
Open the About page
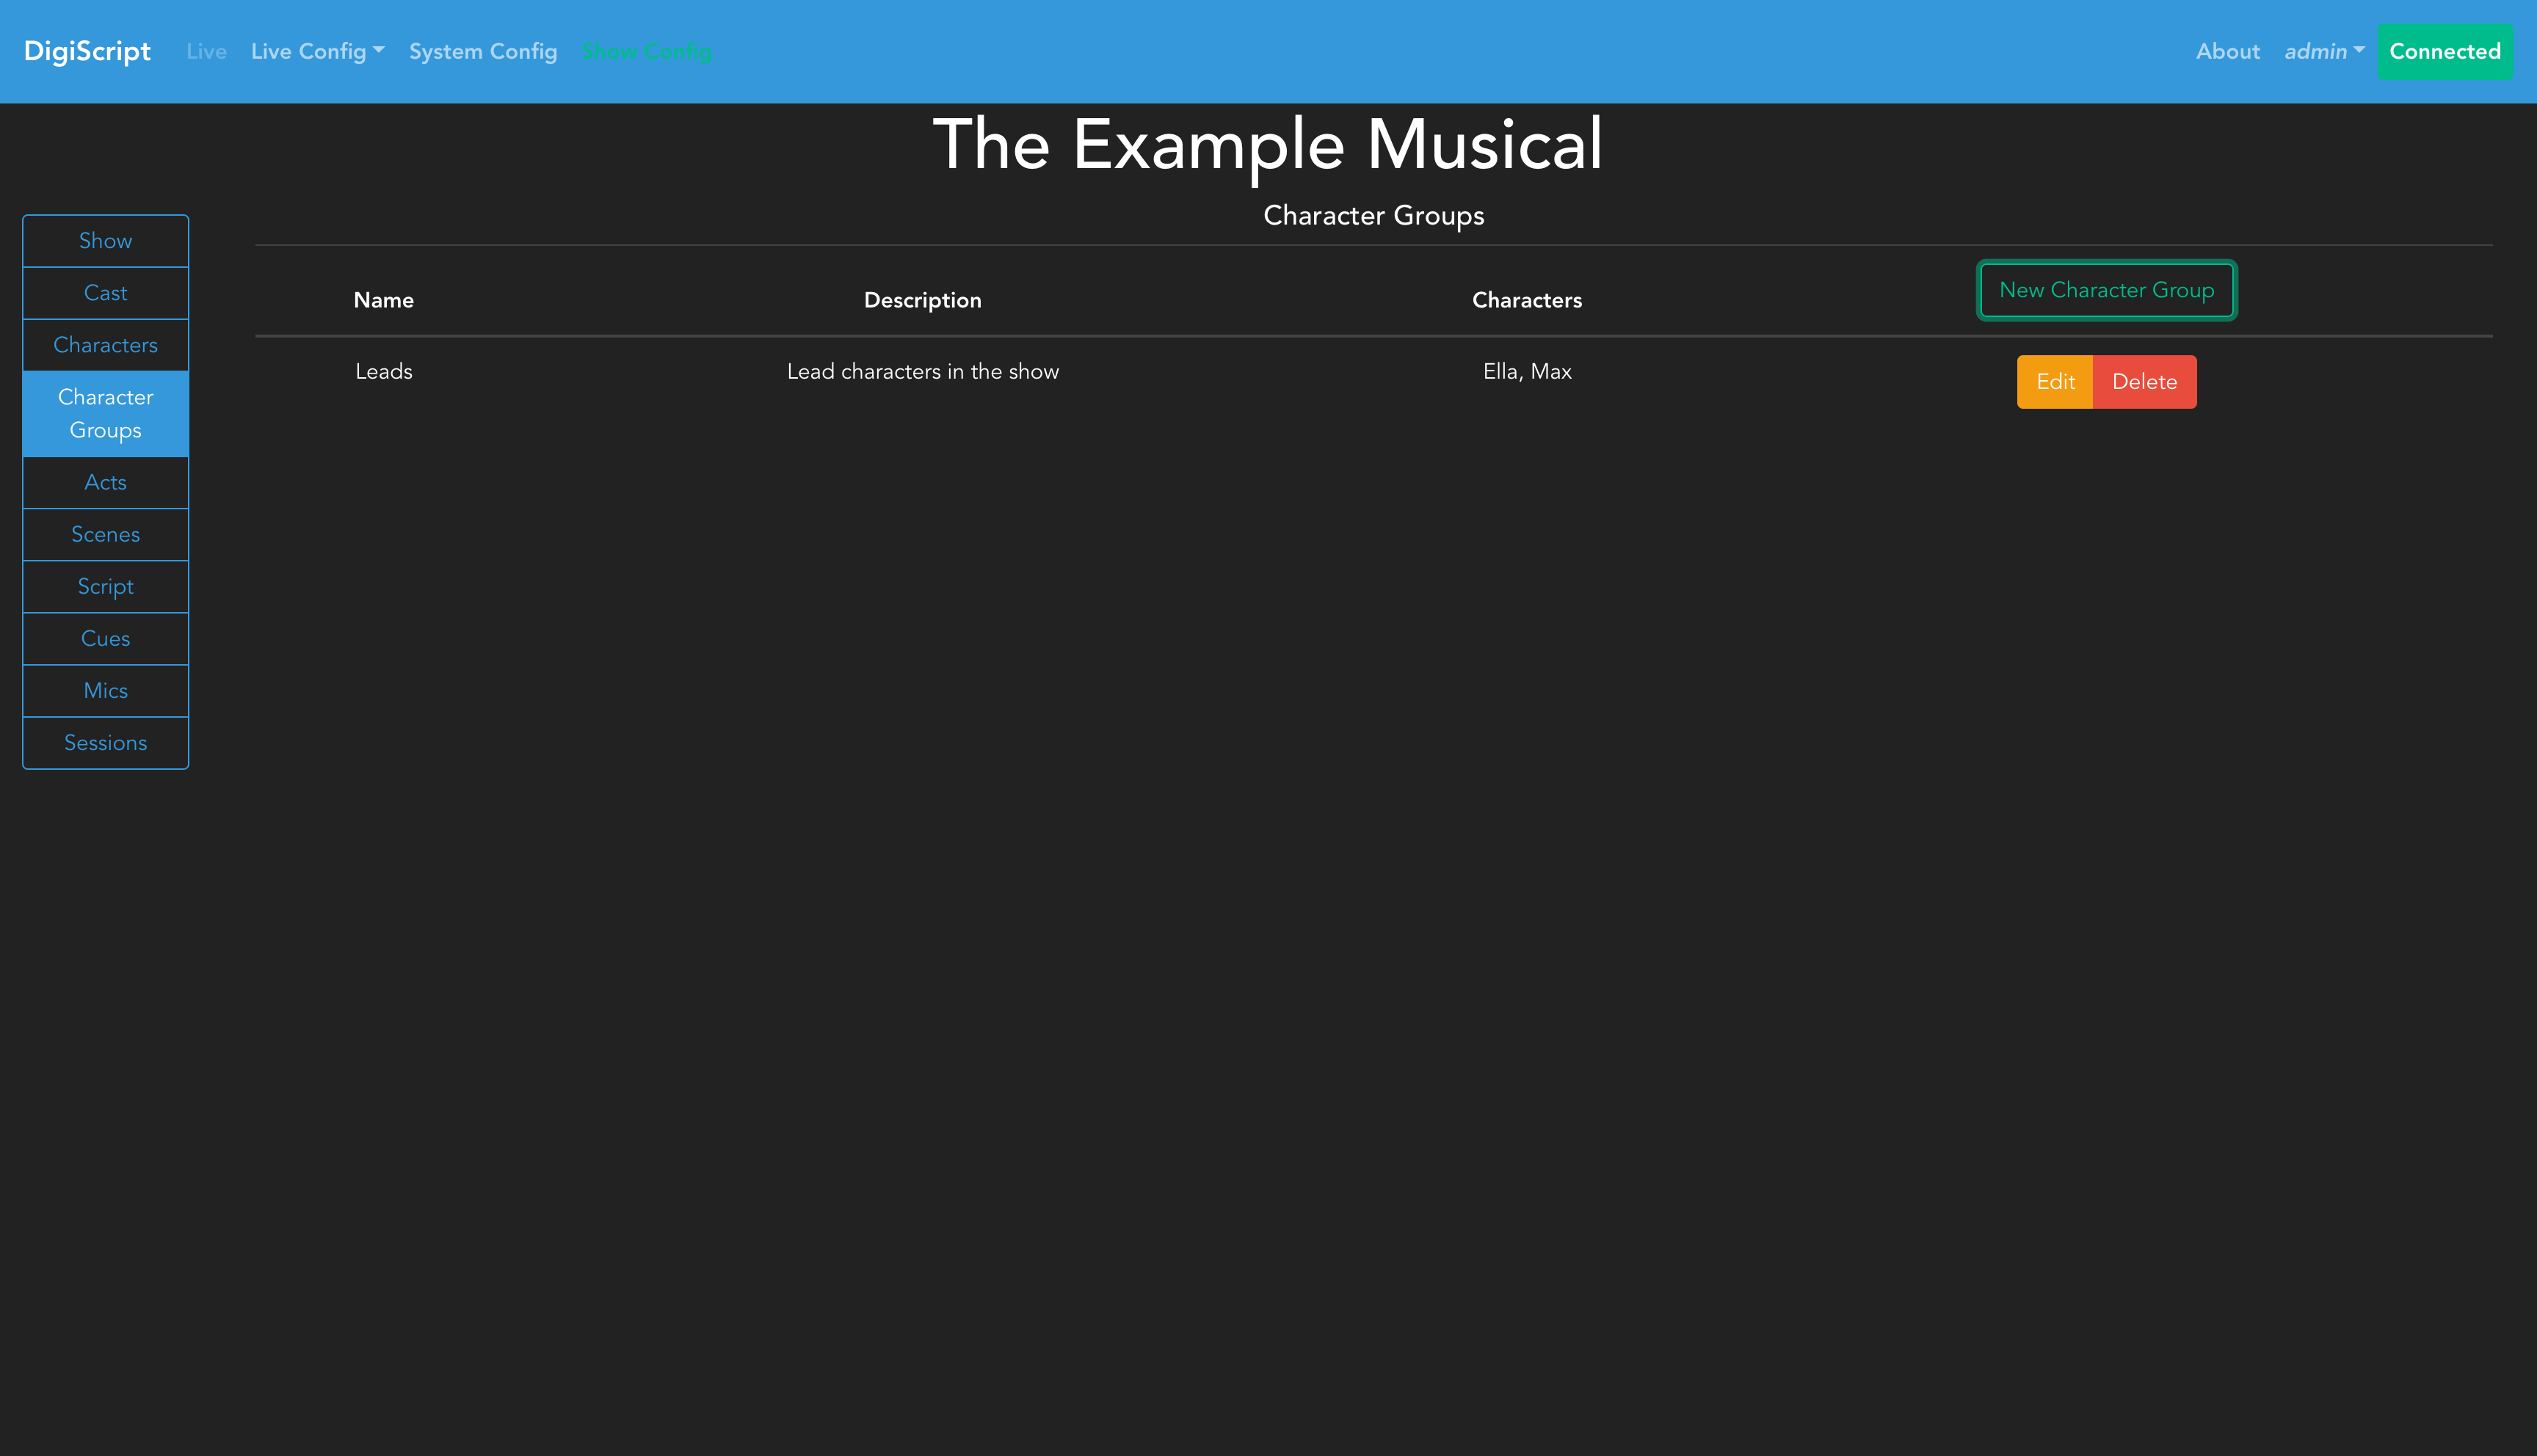click(2227, 51)
